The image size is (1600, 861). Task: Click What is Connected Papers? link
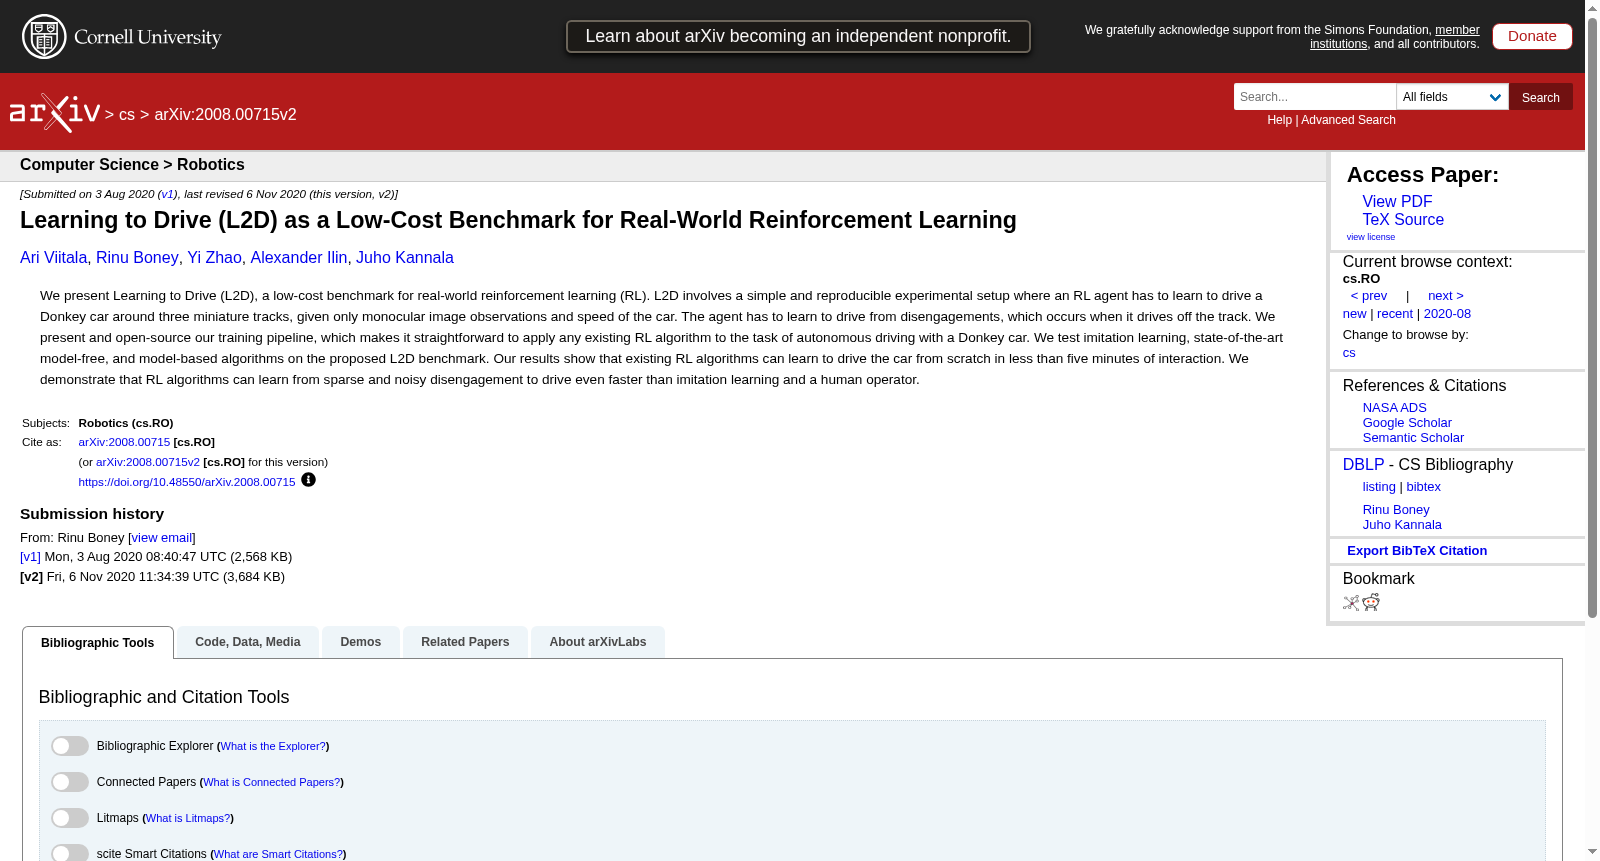(272, 782)
